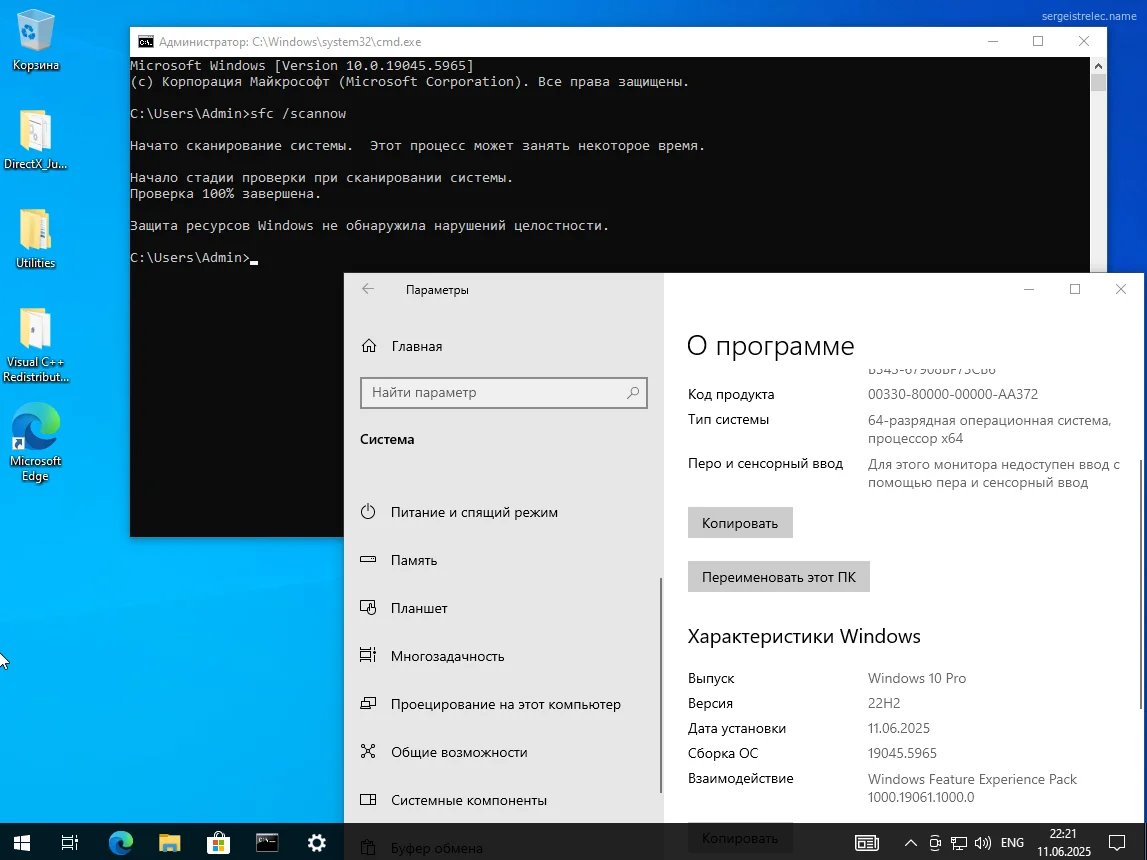Image resolution: width=1147 pixels, height=860 pixels.
Task: Click the Settings sidebar scrollbar
Action: coord(661,686)
